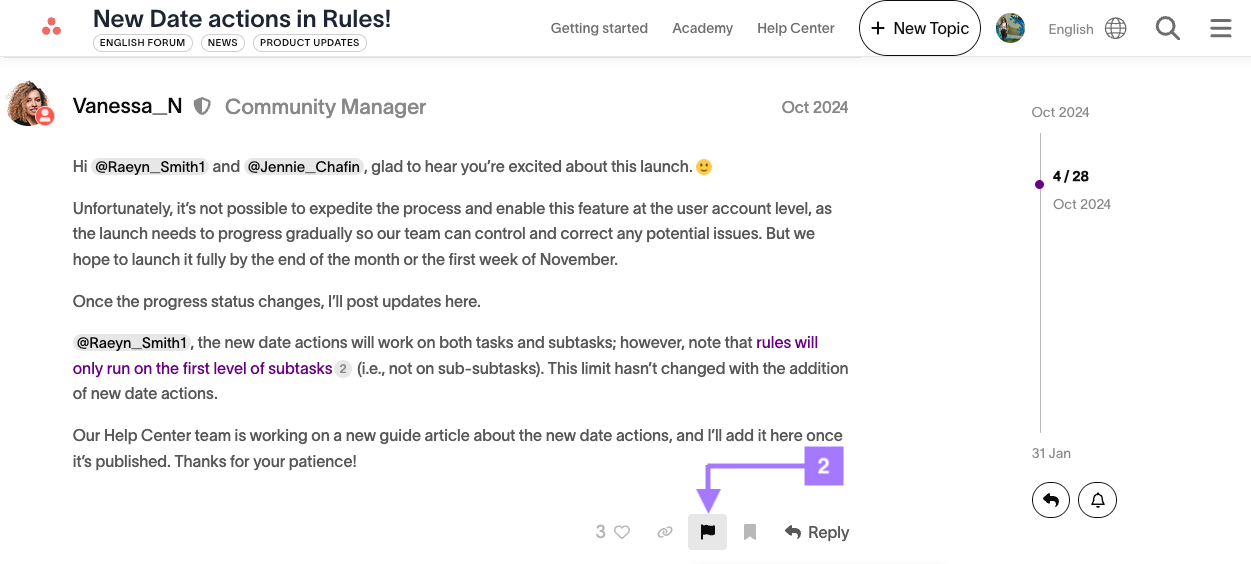Open the hamburger menu icon

click(x=1220, y=28)
